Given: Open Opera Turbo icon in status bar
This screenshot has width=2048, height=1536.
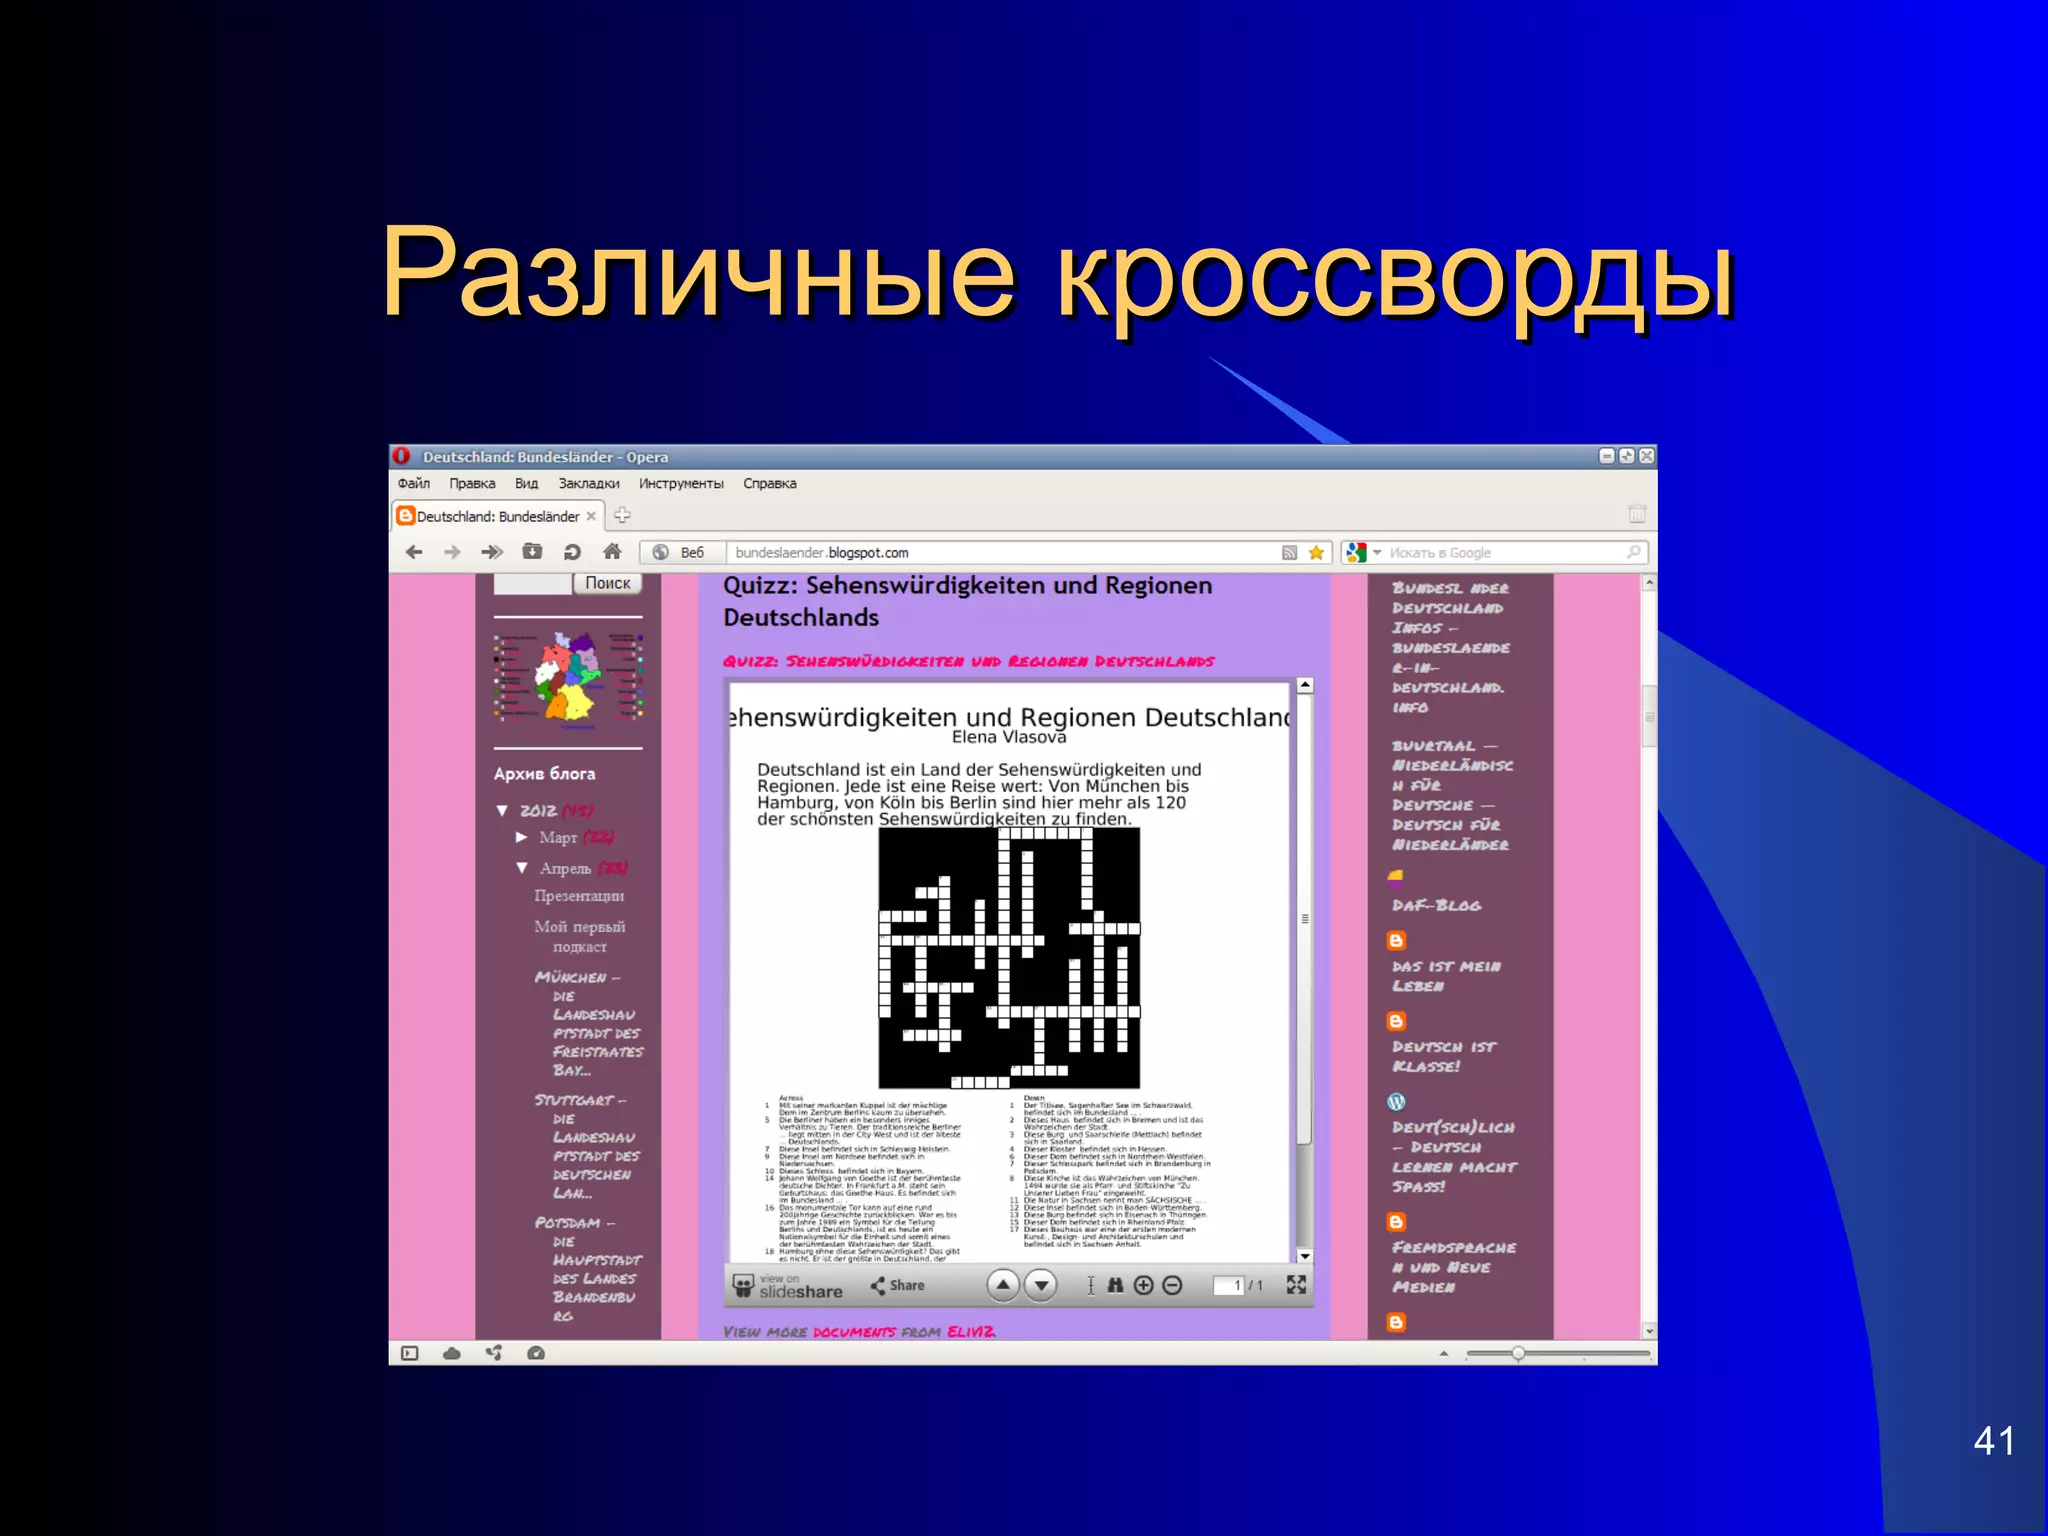Looking at the screenshot, I should [x=536, y=1353].
